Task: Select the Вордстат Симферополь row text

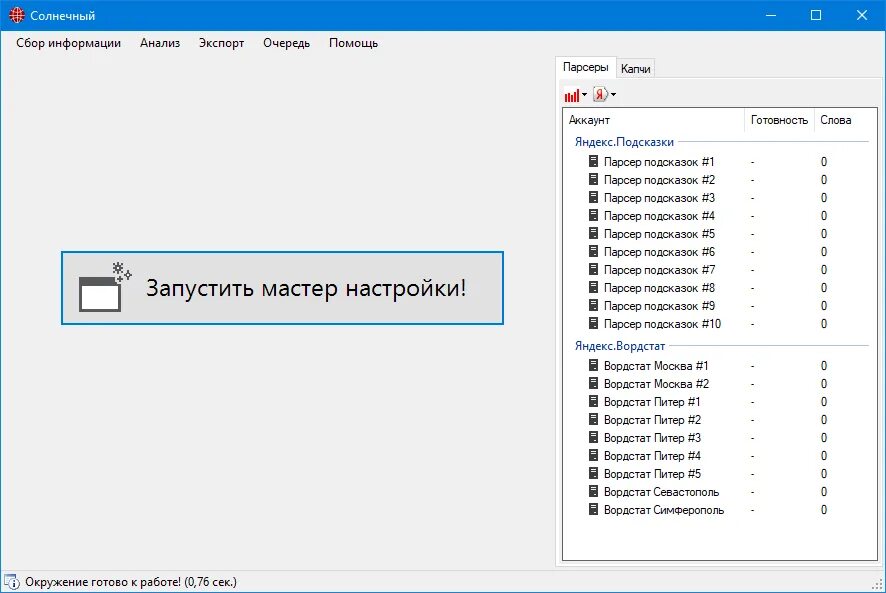Action: pos(664,510)
